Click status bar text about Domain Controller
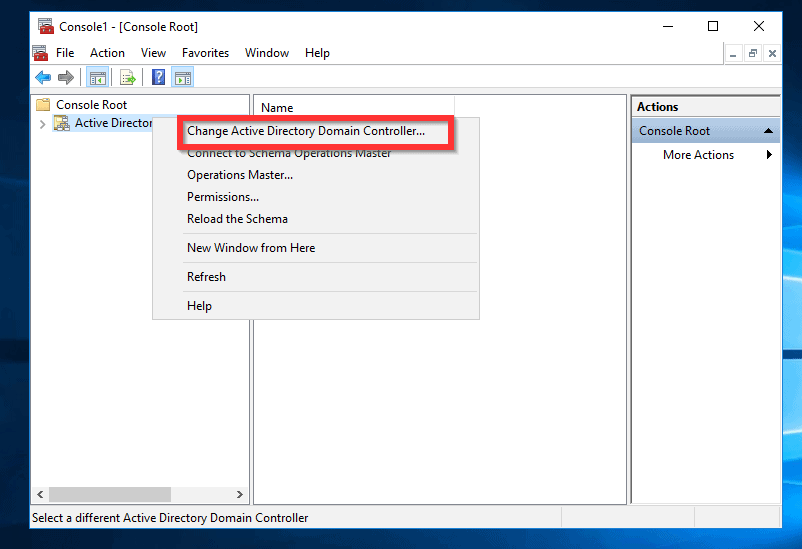This screenshot has width=802, height=549. (x=170, y=518)
